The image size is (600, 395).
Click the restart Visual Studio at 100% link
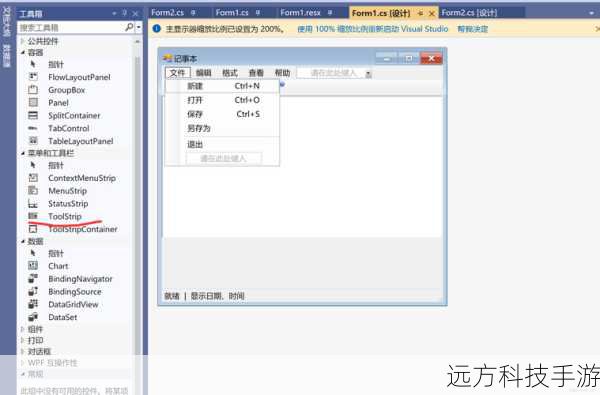pyautogui.click(x=373, y=29)
